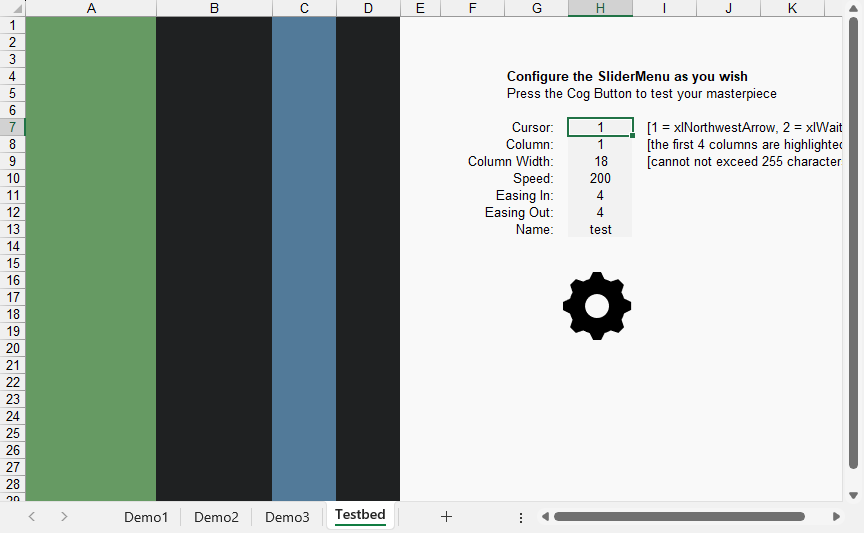864x533 pixels.
Task: Select the green column A header
Action: coord(91,8)
